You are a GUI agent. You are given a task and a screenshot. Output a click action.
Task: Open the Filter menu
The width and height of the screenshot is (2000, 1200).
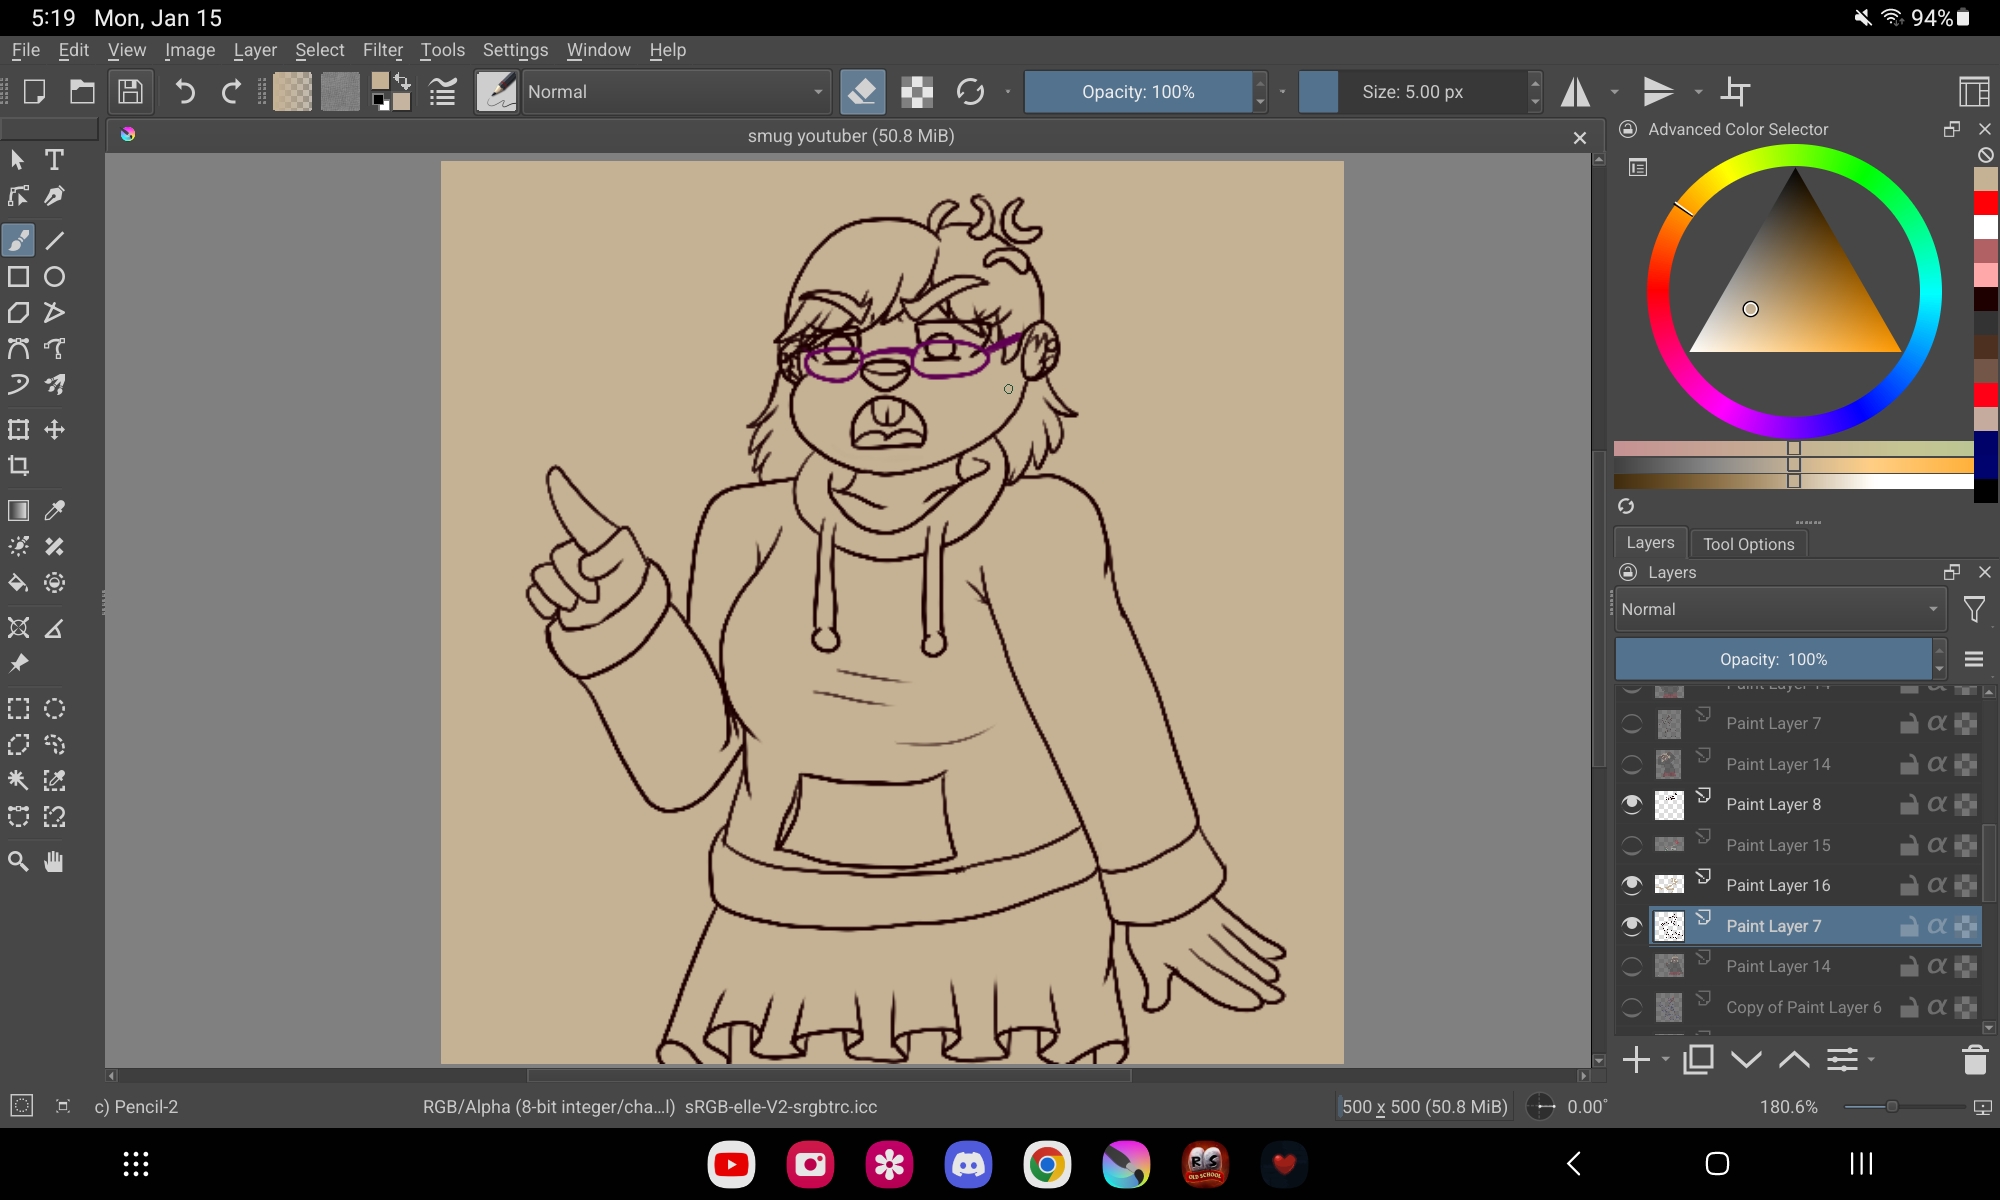(382, 50)
